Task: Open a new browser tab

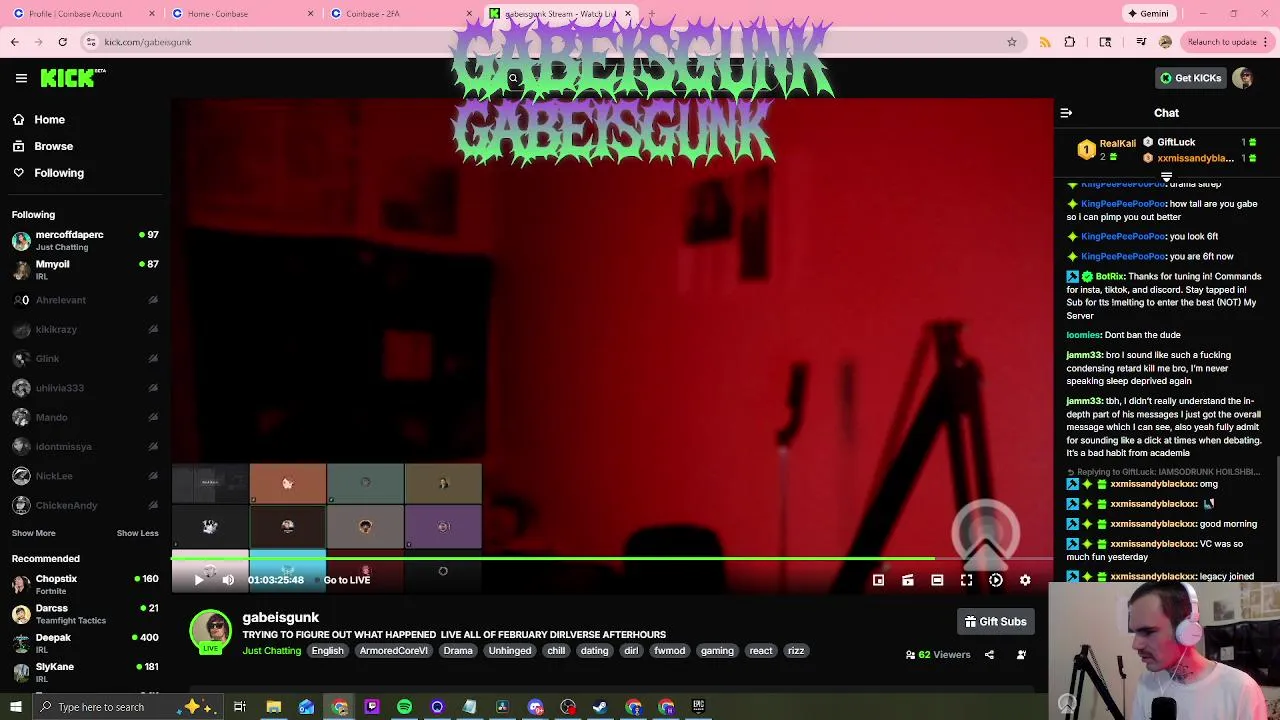Action: pyautogui.click(x=651, y=14)
